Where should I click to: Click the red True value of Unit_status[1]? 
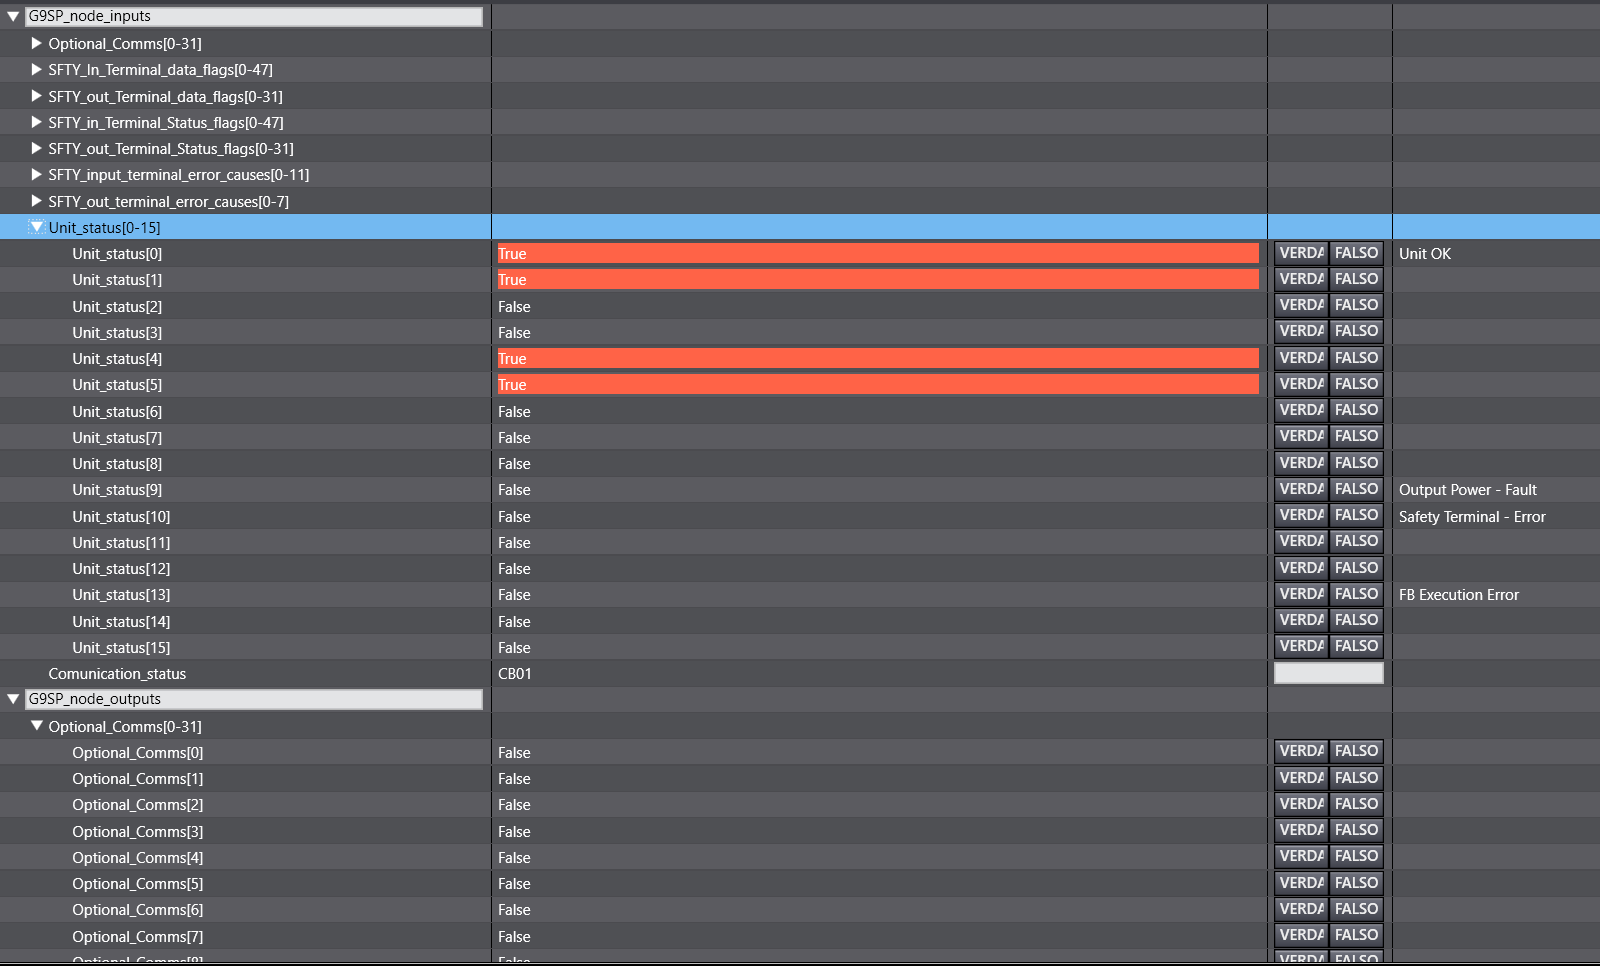878,280
